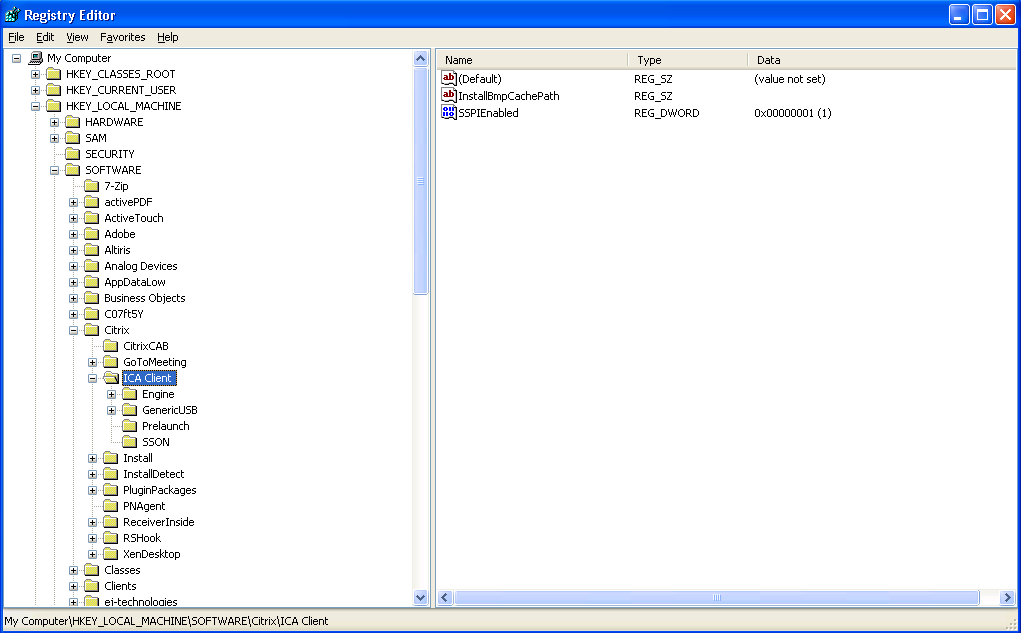Click the HKEY_LOCAL_MACHINE folder icon
This screenshot has width=1021, height=633.
pyautogui.click(x=54, y=106)
